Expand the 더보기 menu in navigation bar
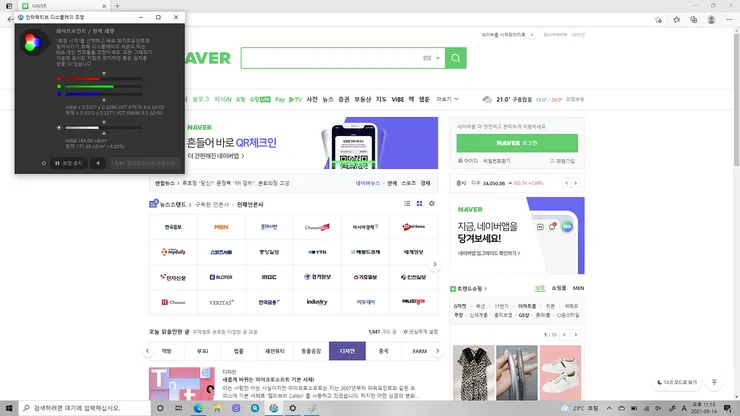This screenshot has width=740, height=416. [447, 99]
